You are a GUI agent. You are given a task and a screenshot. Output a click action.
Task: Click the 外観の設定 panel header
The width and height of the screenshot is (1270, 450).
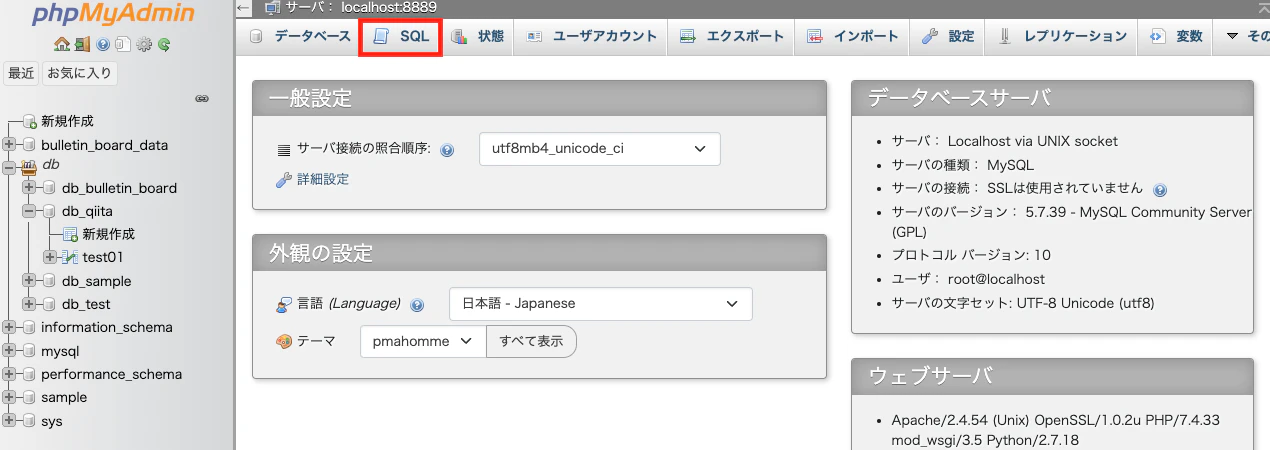point(540,253)
